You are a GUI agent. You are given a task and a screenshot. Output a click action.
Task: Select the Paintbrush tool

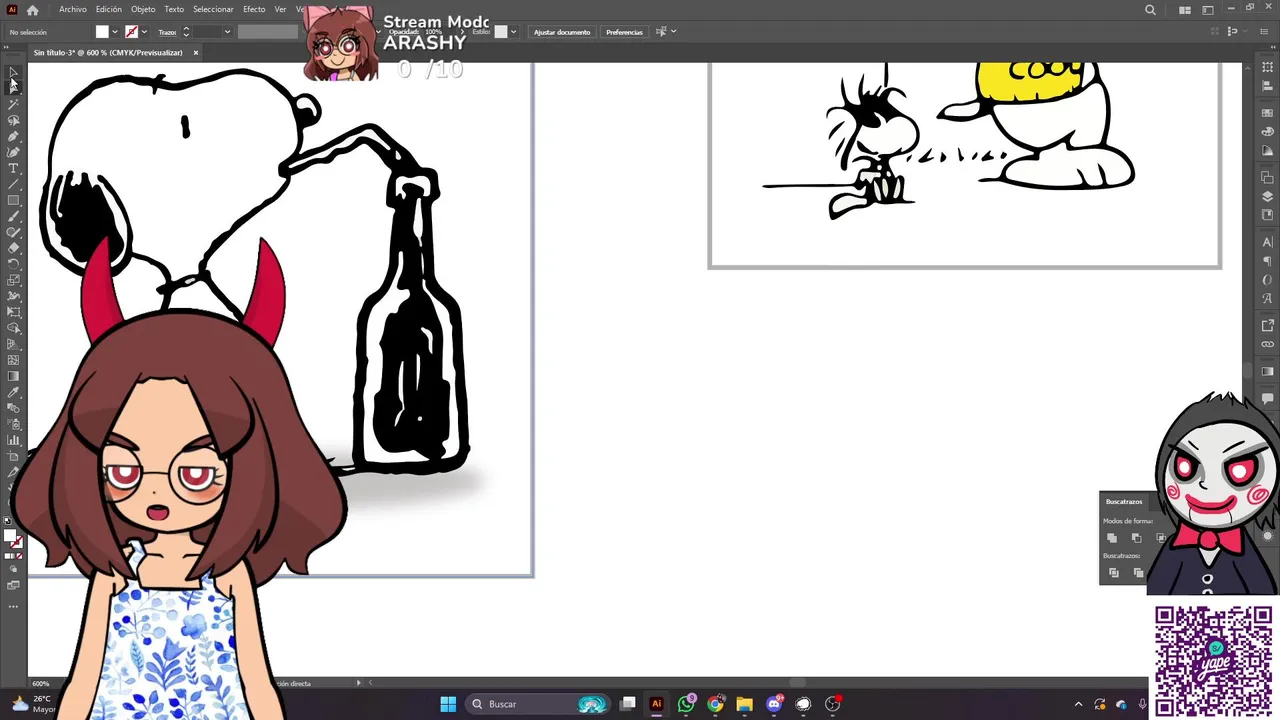[13, 216]
